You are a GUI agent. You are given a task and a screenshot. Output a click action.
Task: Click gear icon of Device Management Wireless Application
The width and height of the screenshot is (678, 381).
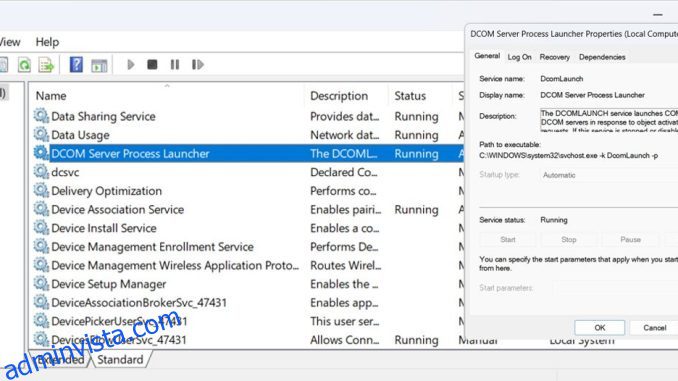point(41,264)
